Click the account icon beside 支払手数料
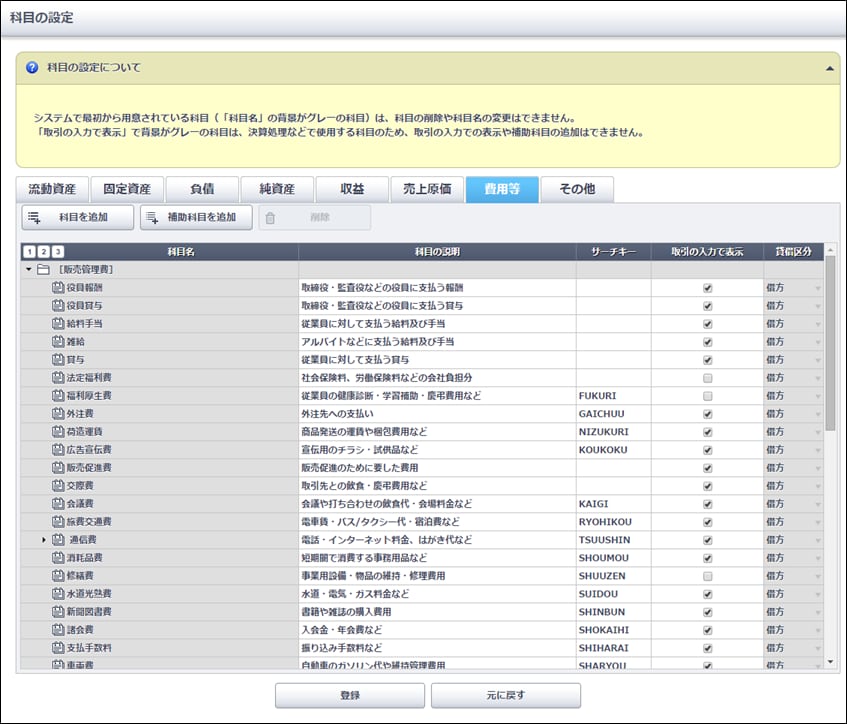Viewport: 847px width, 724px height. point(57,648)
